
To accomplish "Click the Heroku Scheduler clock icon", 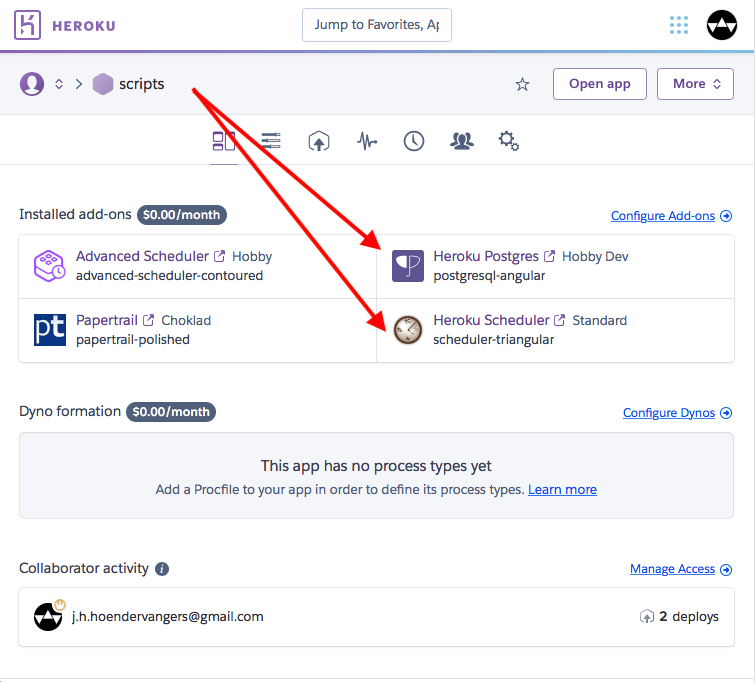I will [408, 330].
